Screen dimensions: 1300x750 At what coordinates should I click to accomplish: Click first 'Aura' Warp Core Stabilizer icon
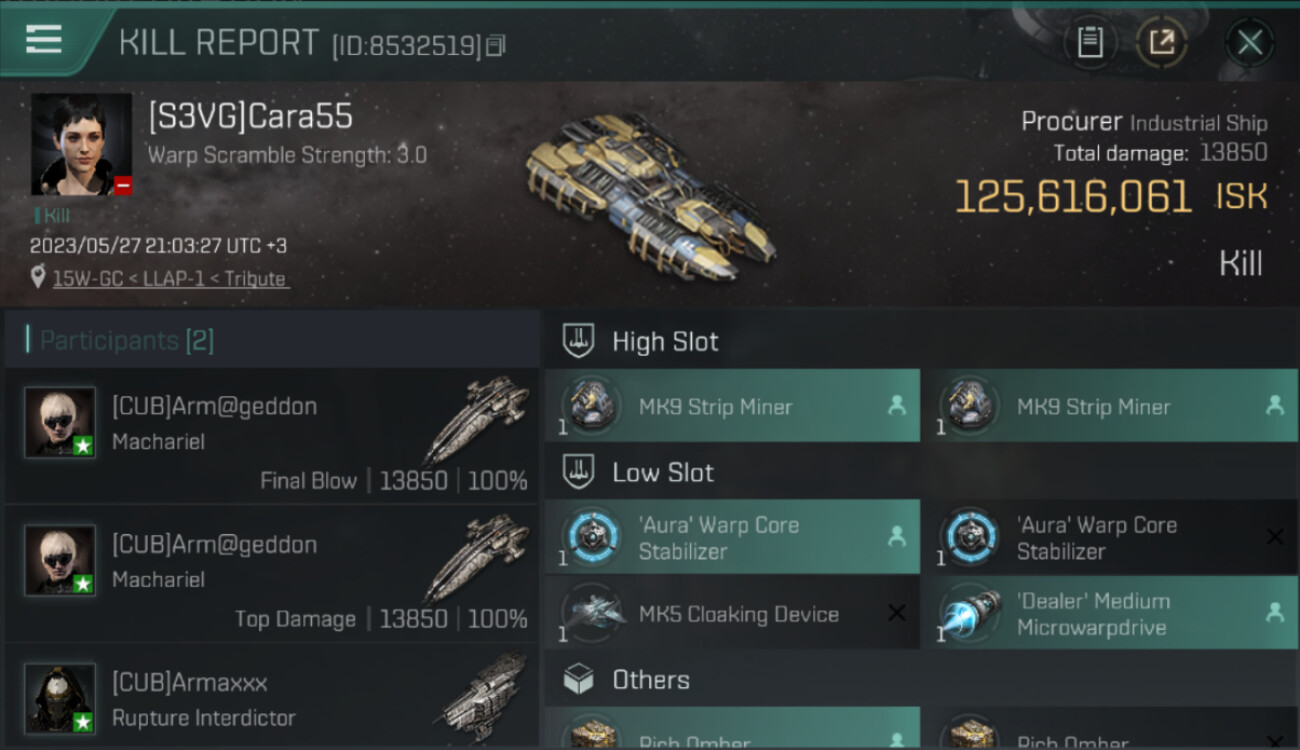coord(589,537)
